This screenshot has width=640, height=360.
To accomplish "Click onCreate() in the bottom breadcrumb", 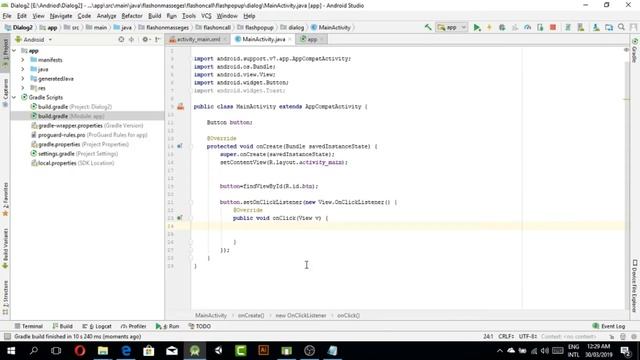I will 251,316.
